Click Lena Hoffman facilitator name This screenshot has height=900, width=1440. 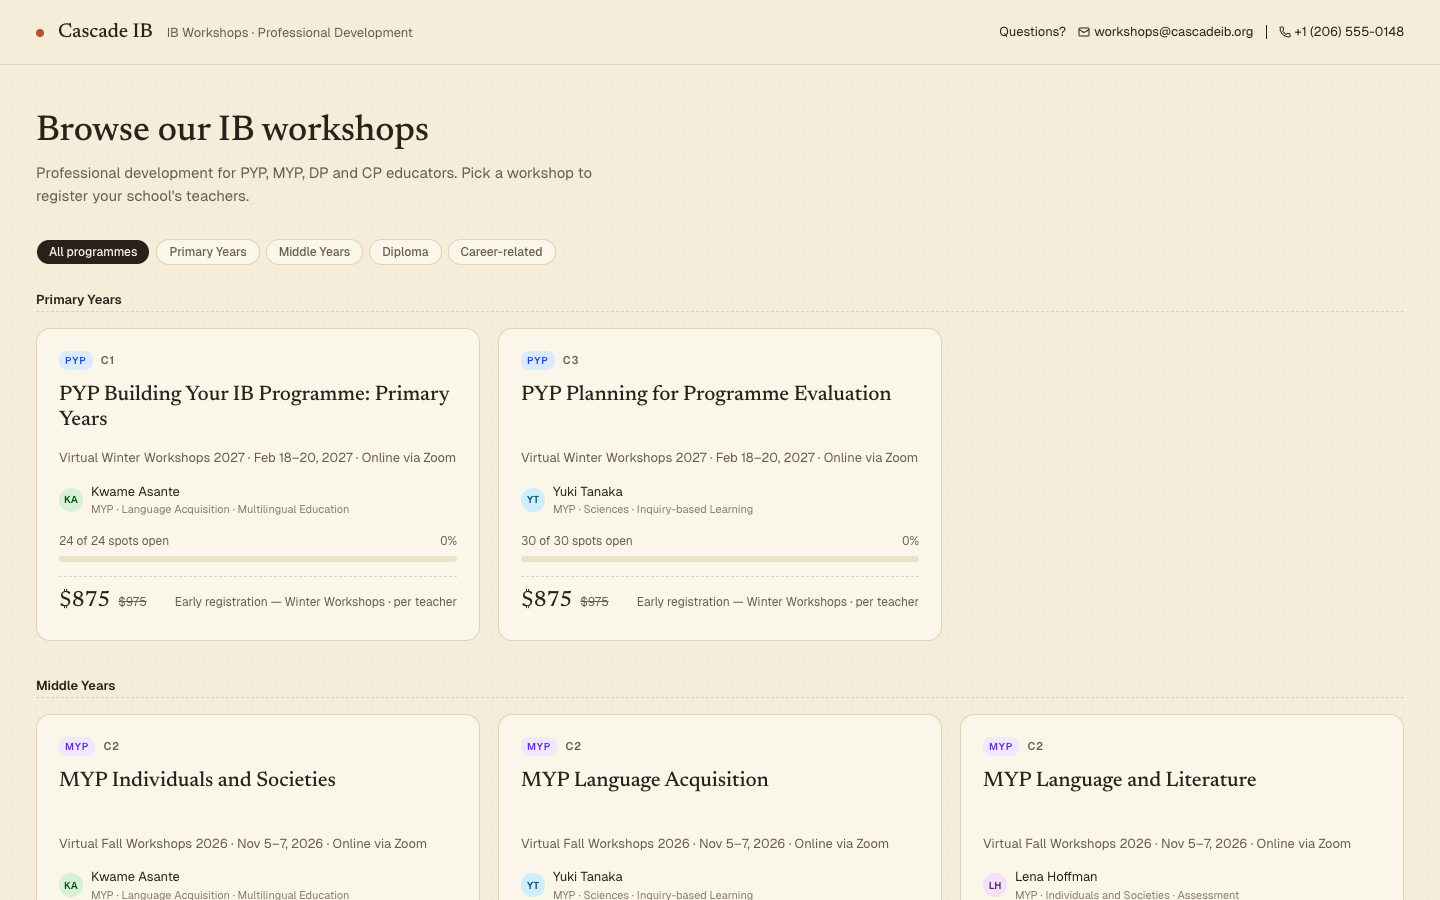pyautogui.click(x=1056, y=877)
